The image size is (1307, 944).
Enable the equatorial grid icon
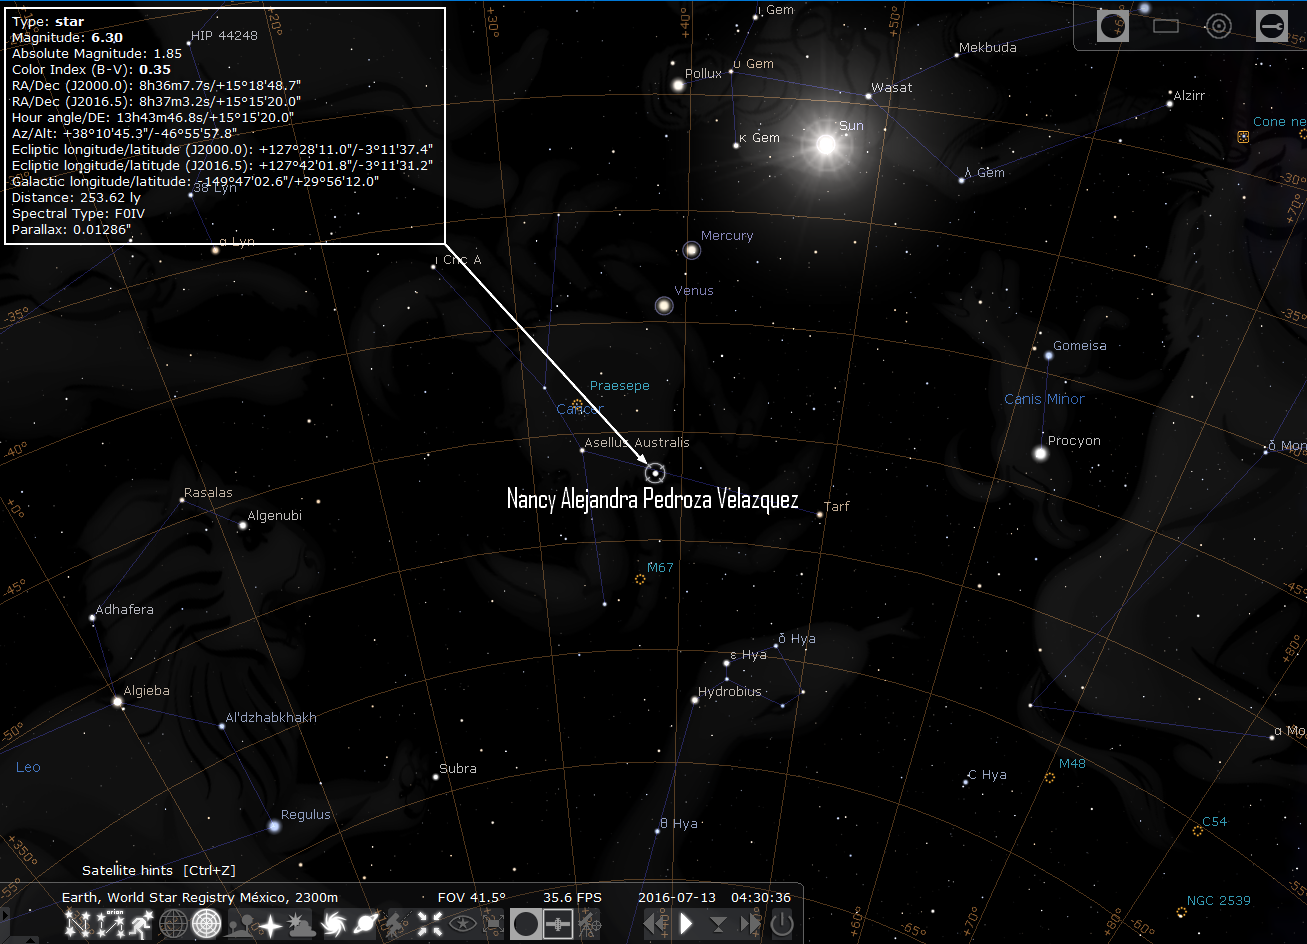(174, 924)
